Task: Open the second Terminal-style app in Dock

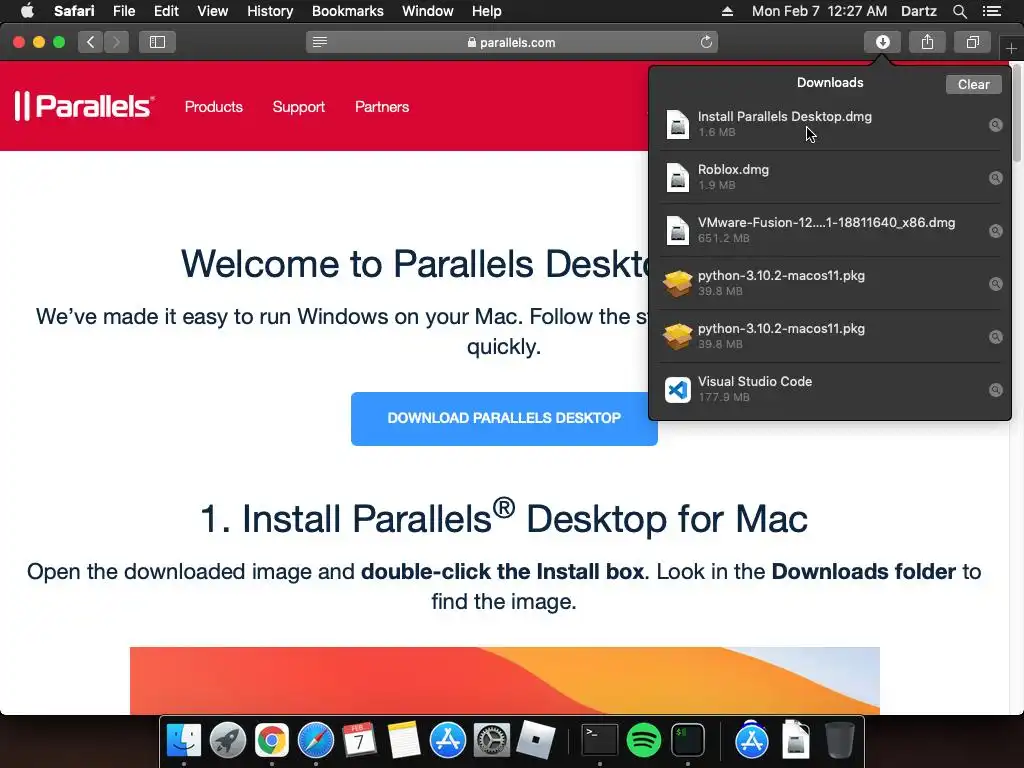Action: click(x=688, y=741)
